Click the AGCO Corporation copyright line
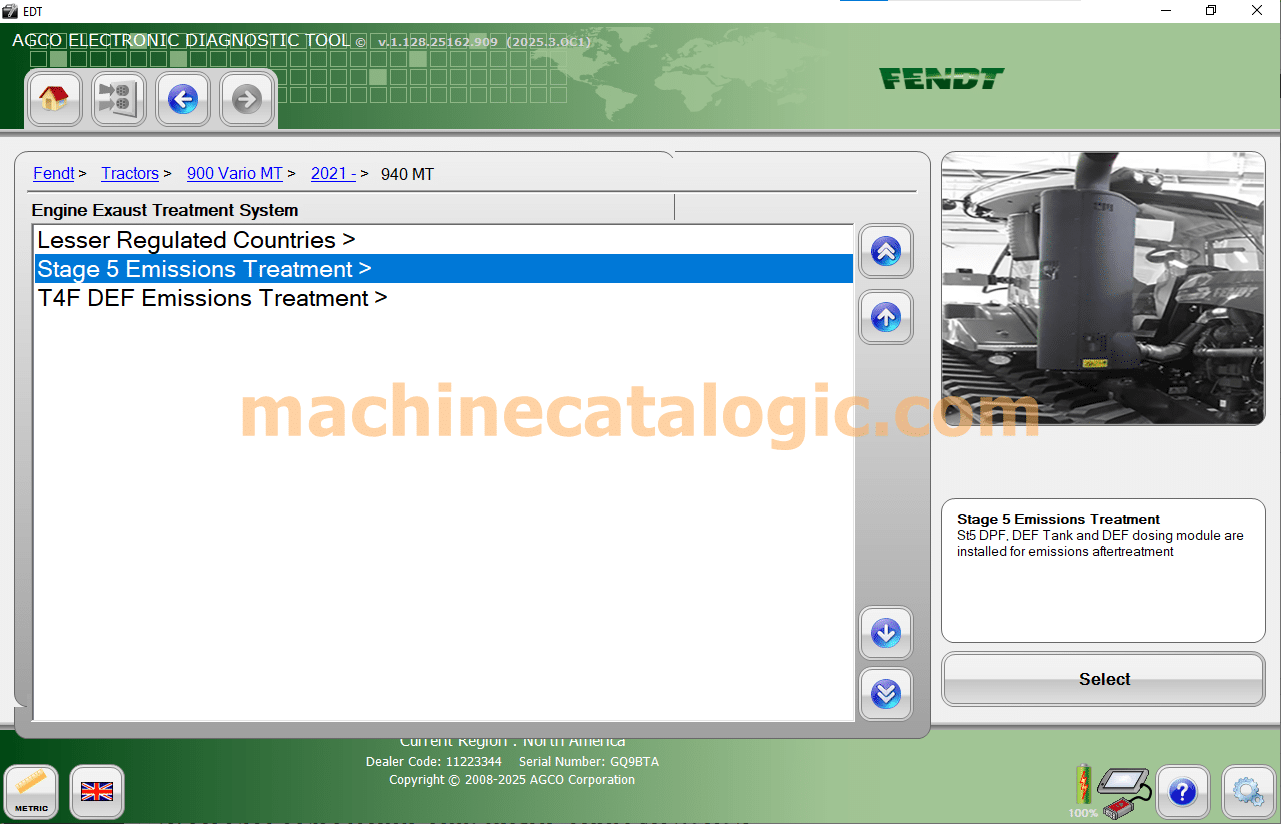1281x824 pixels. [x=512, y=780]
